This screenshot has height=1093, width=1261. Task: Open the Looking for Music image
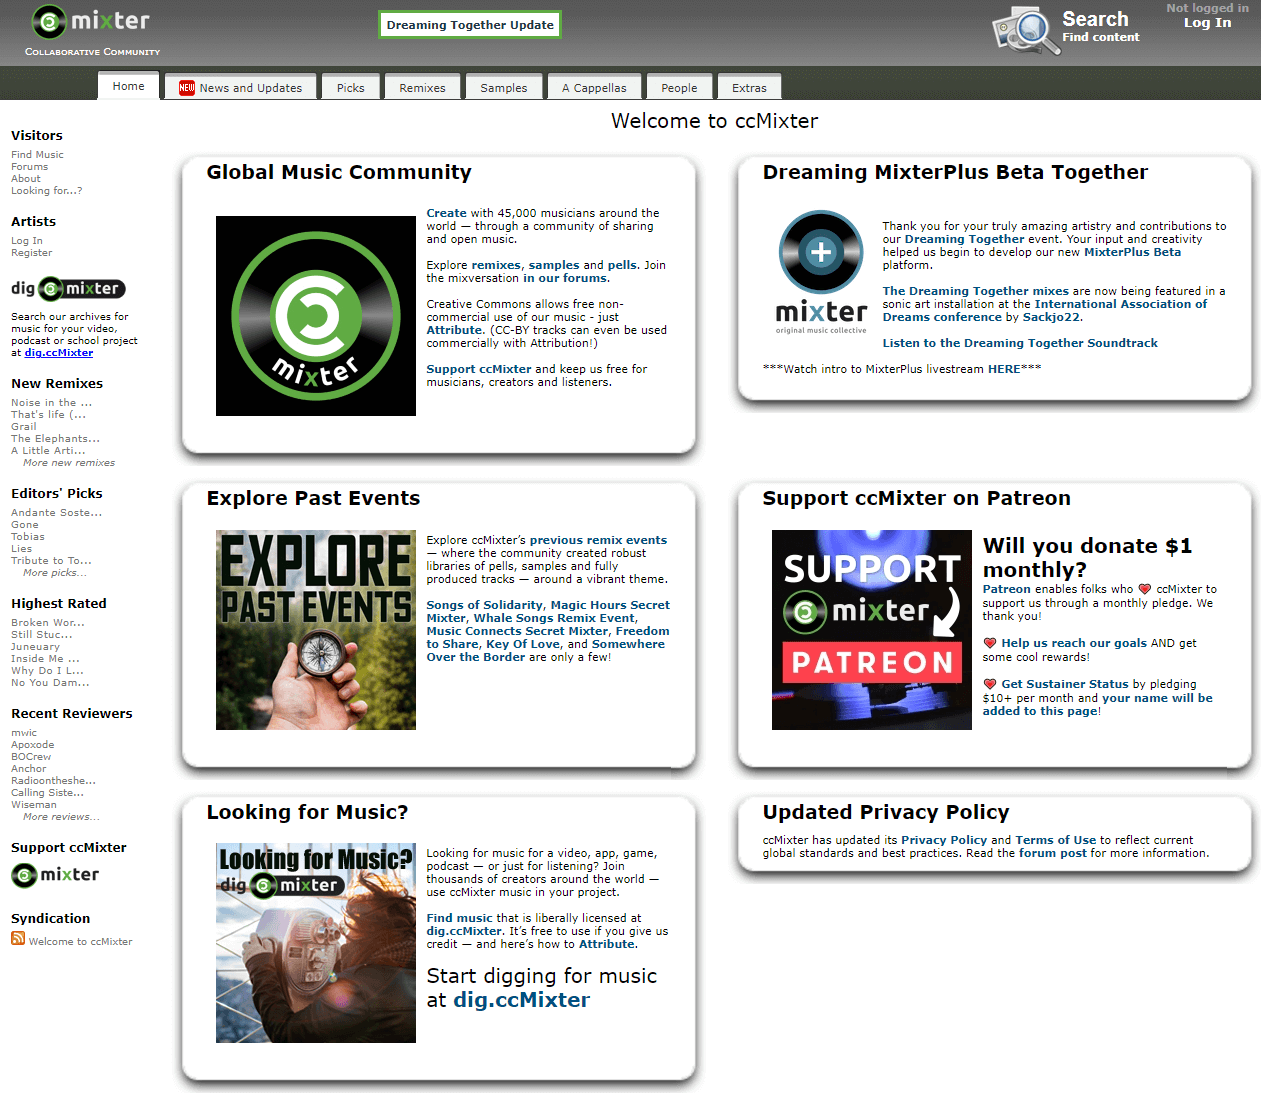(x=316, y=943)
